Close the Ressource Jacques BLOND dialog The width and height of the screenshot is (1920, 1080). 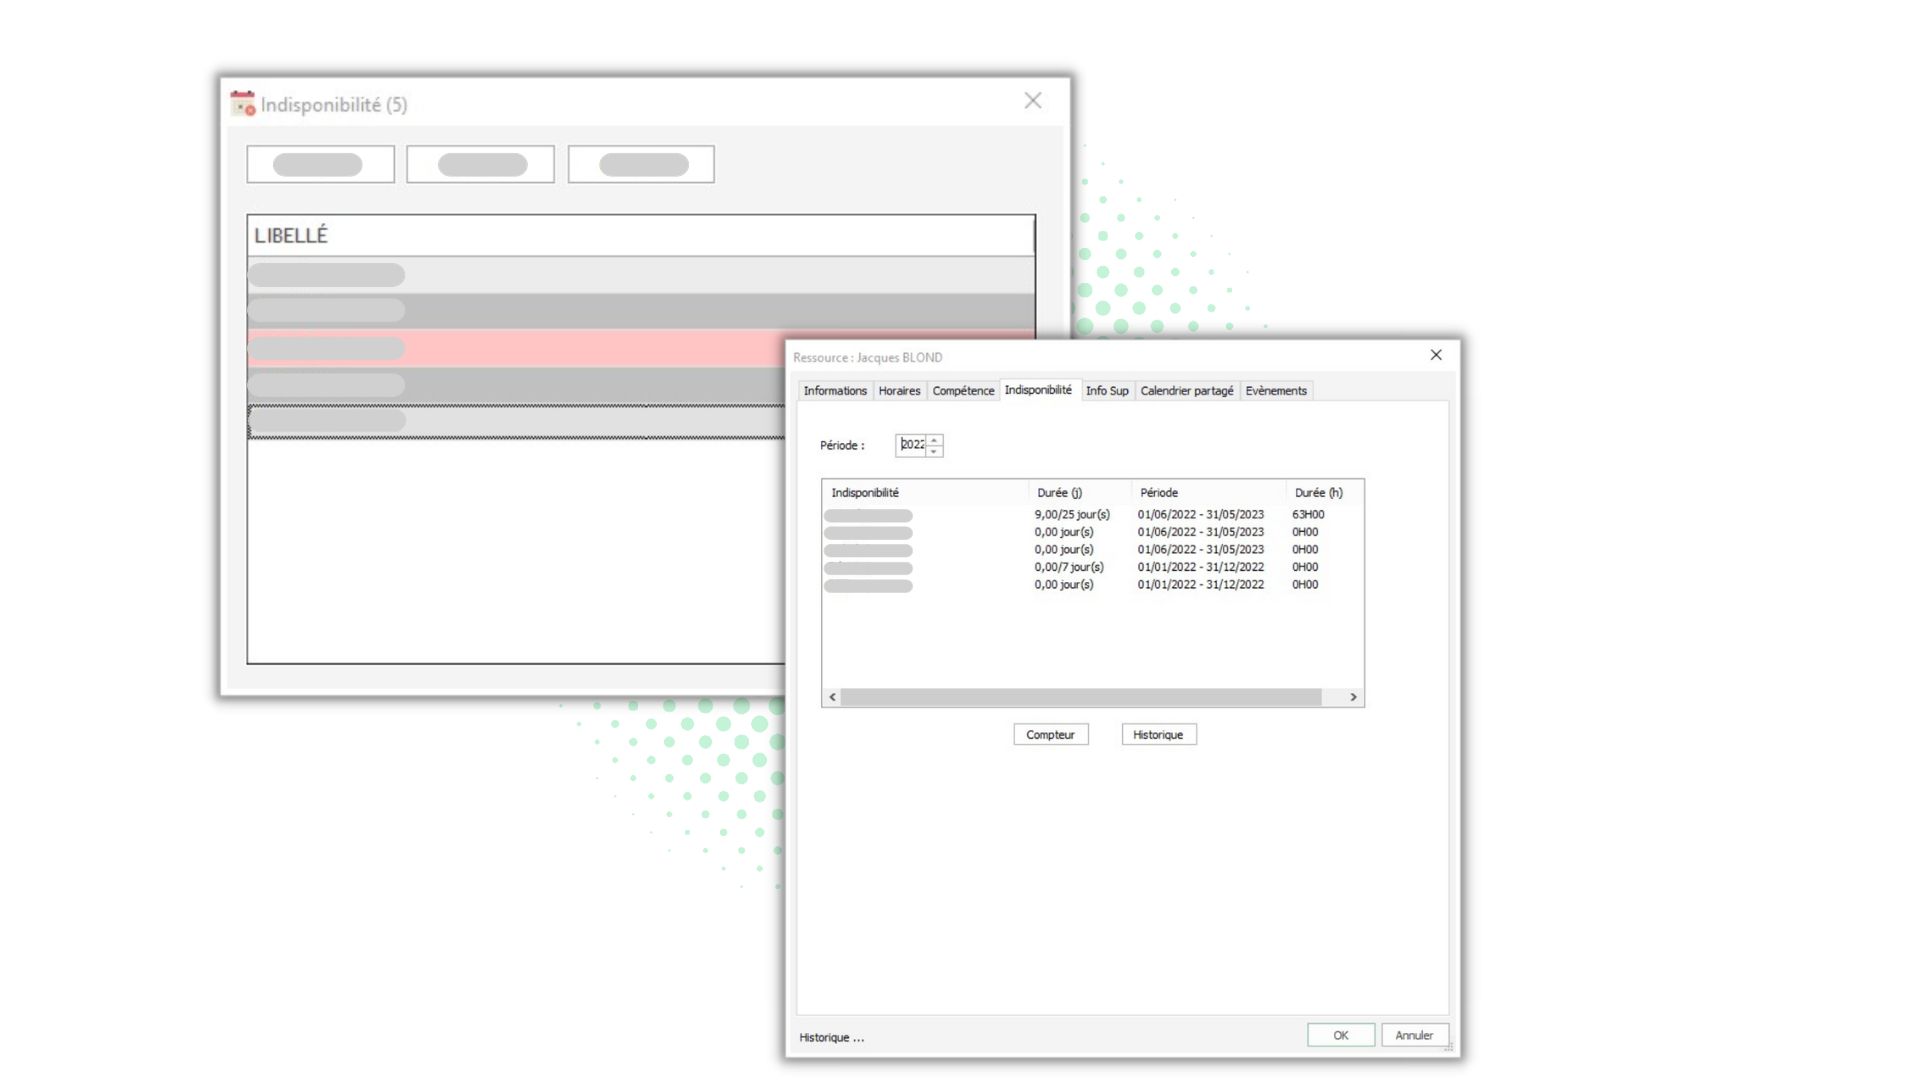pyautogui.click(x=1436, y=355)
